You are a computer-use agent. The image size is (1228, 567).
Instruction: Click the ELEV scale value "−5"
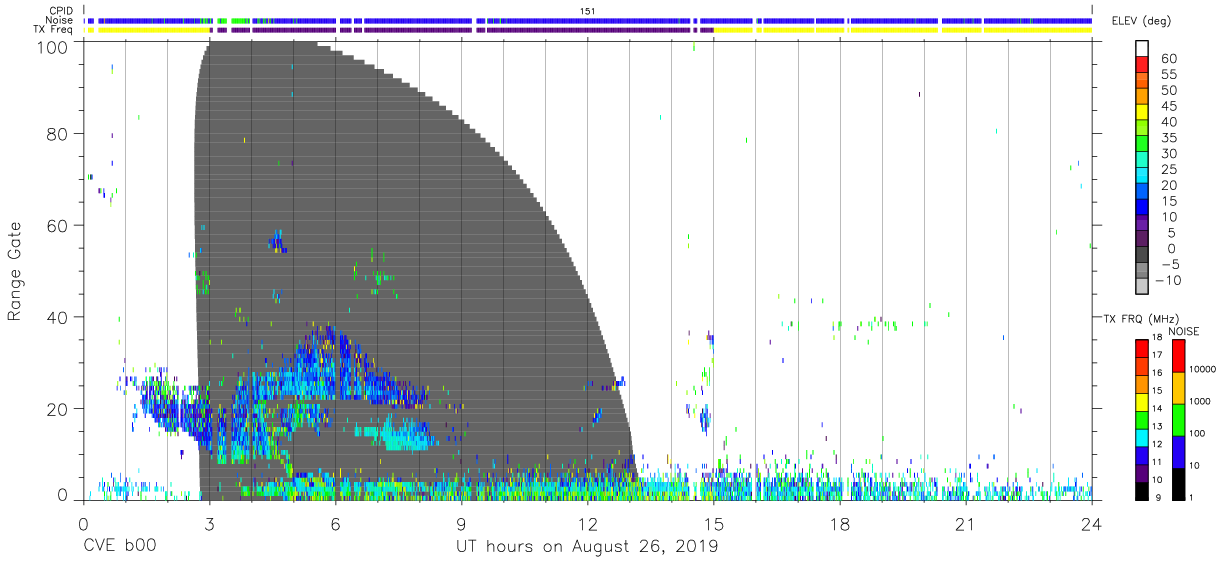1169,264
